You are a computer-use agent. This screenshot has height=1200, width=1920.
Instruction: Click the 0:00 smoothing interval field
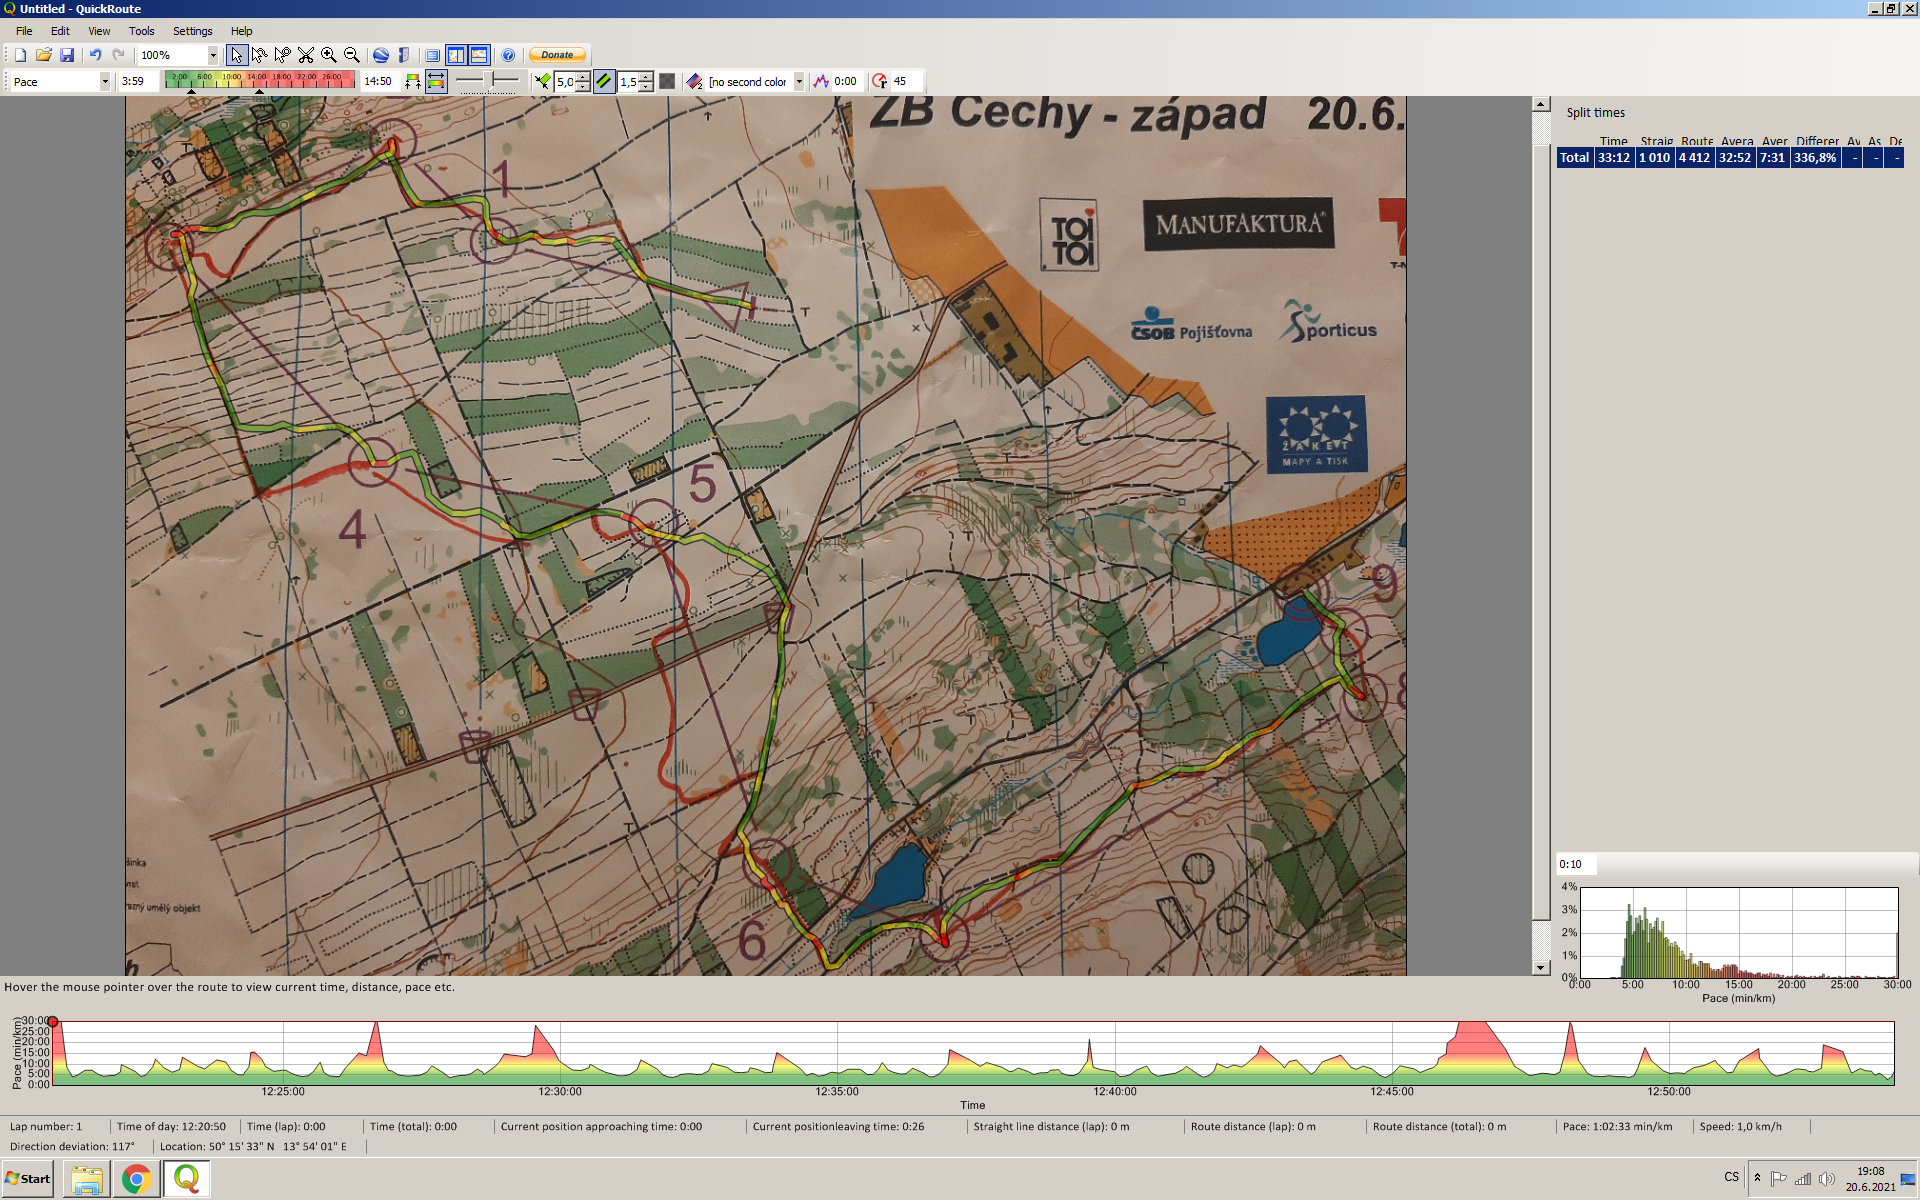(848, 82)
